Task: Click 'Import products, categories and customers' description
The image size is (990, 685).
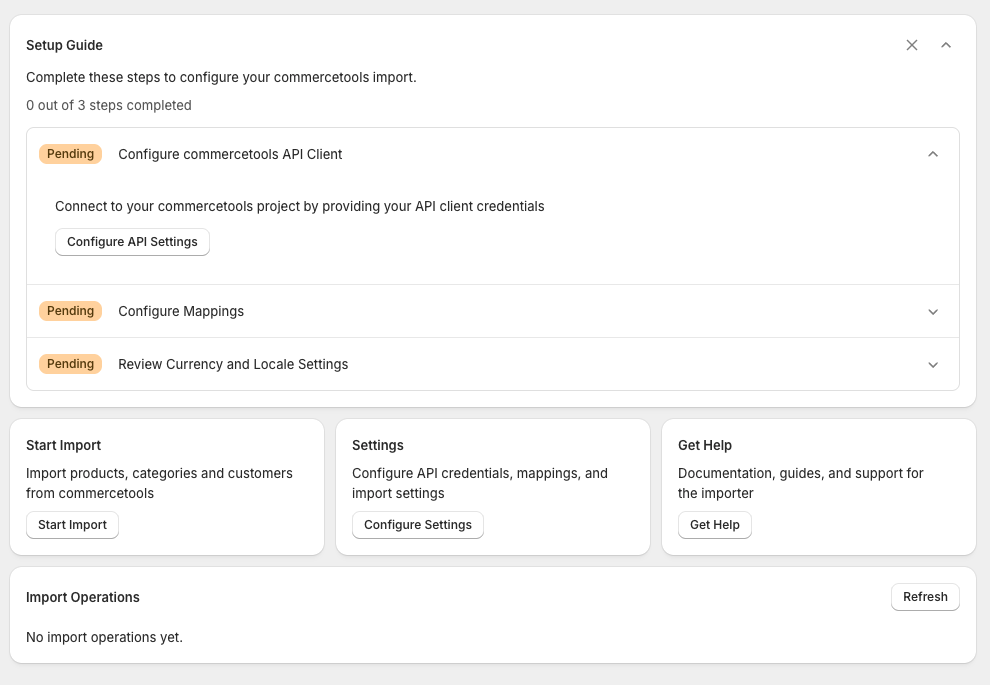Action: pyautogui.click(x=159, y=483)
